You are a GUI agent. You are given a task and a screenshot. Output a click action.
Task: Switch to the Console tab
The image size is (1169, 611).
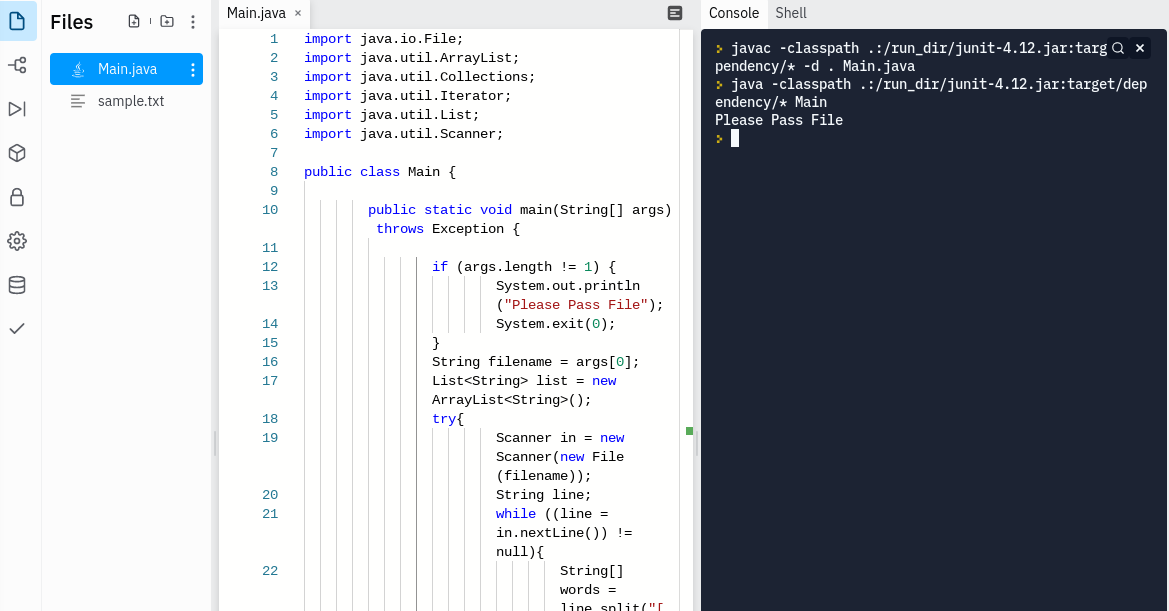click(x=734, y=13)
